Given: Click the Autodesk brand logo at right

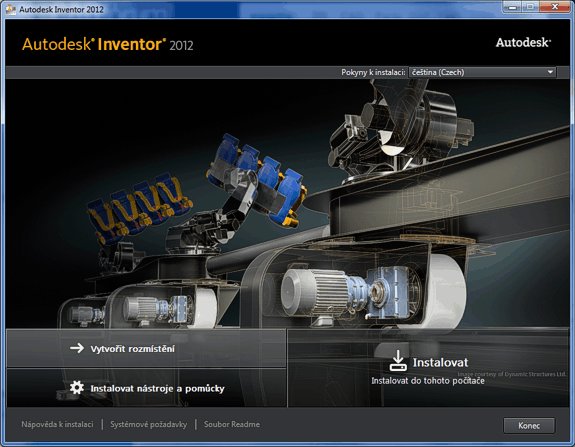Looking at the screenshot, I should 523,43.
